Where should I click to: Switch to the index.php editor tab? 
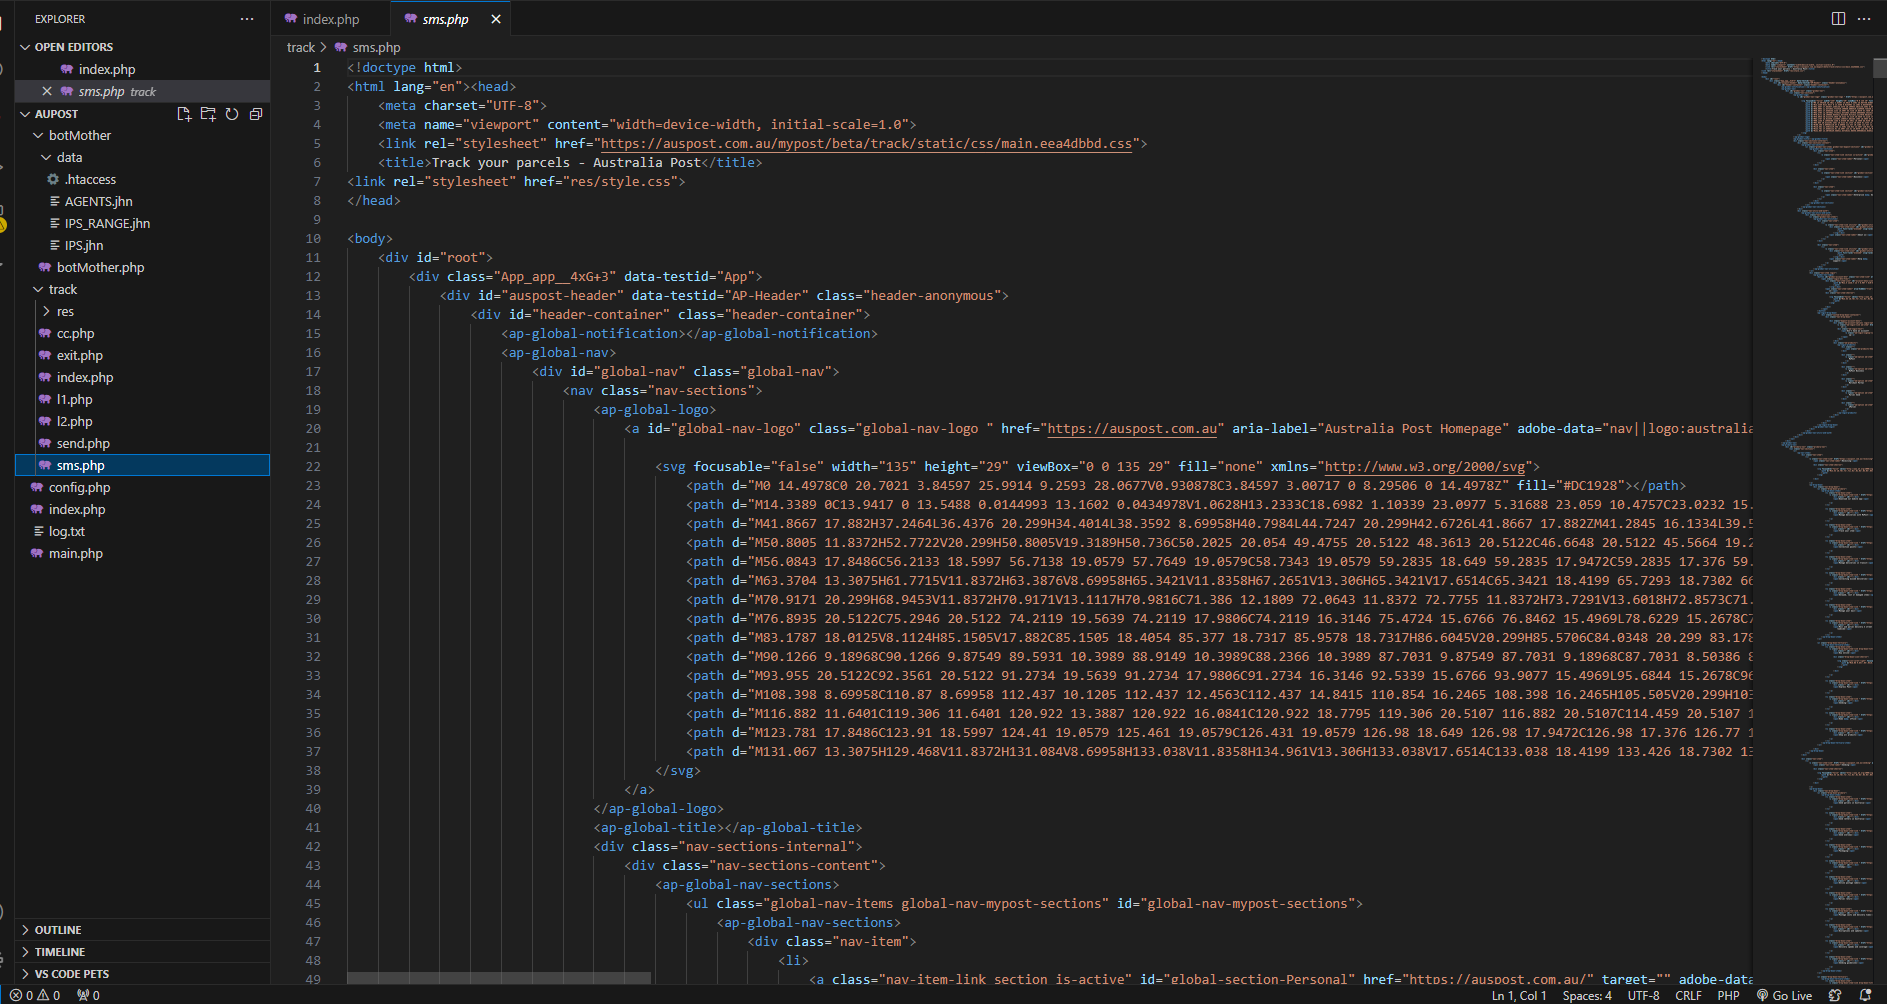click(330, 19)
